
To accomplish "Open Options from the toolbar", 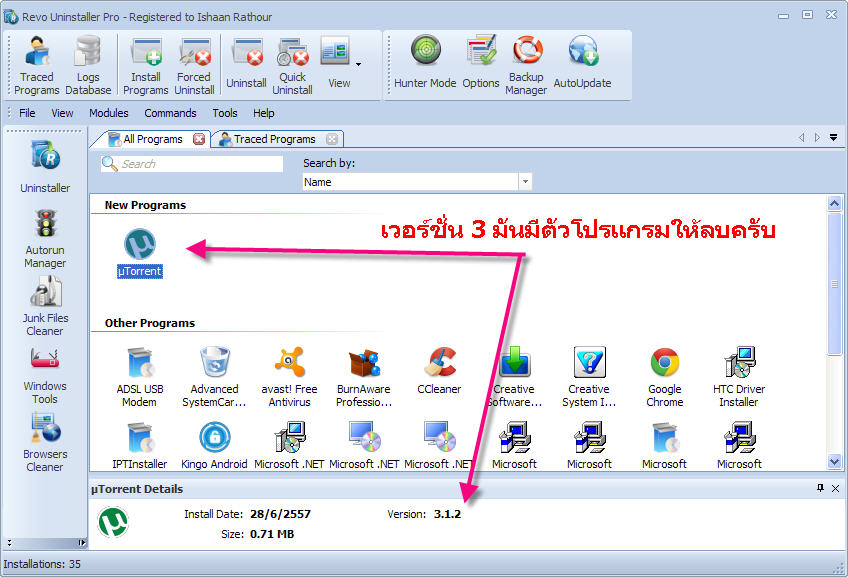I will coord(481,62).
